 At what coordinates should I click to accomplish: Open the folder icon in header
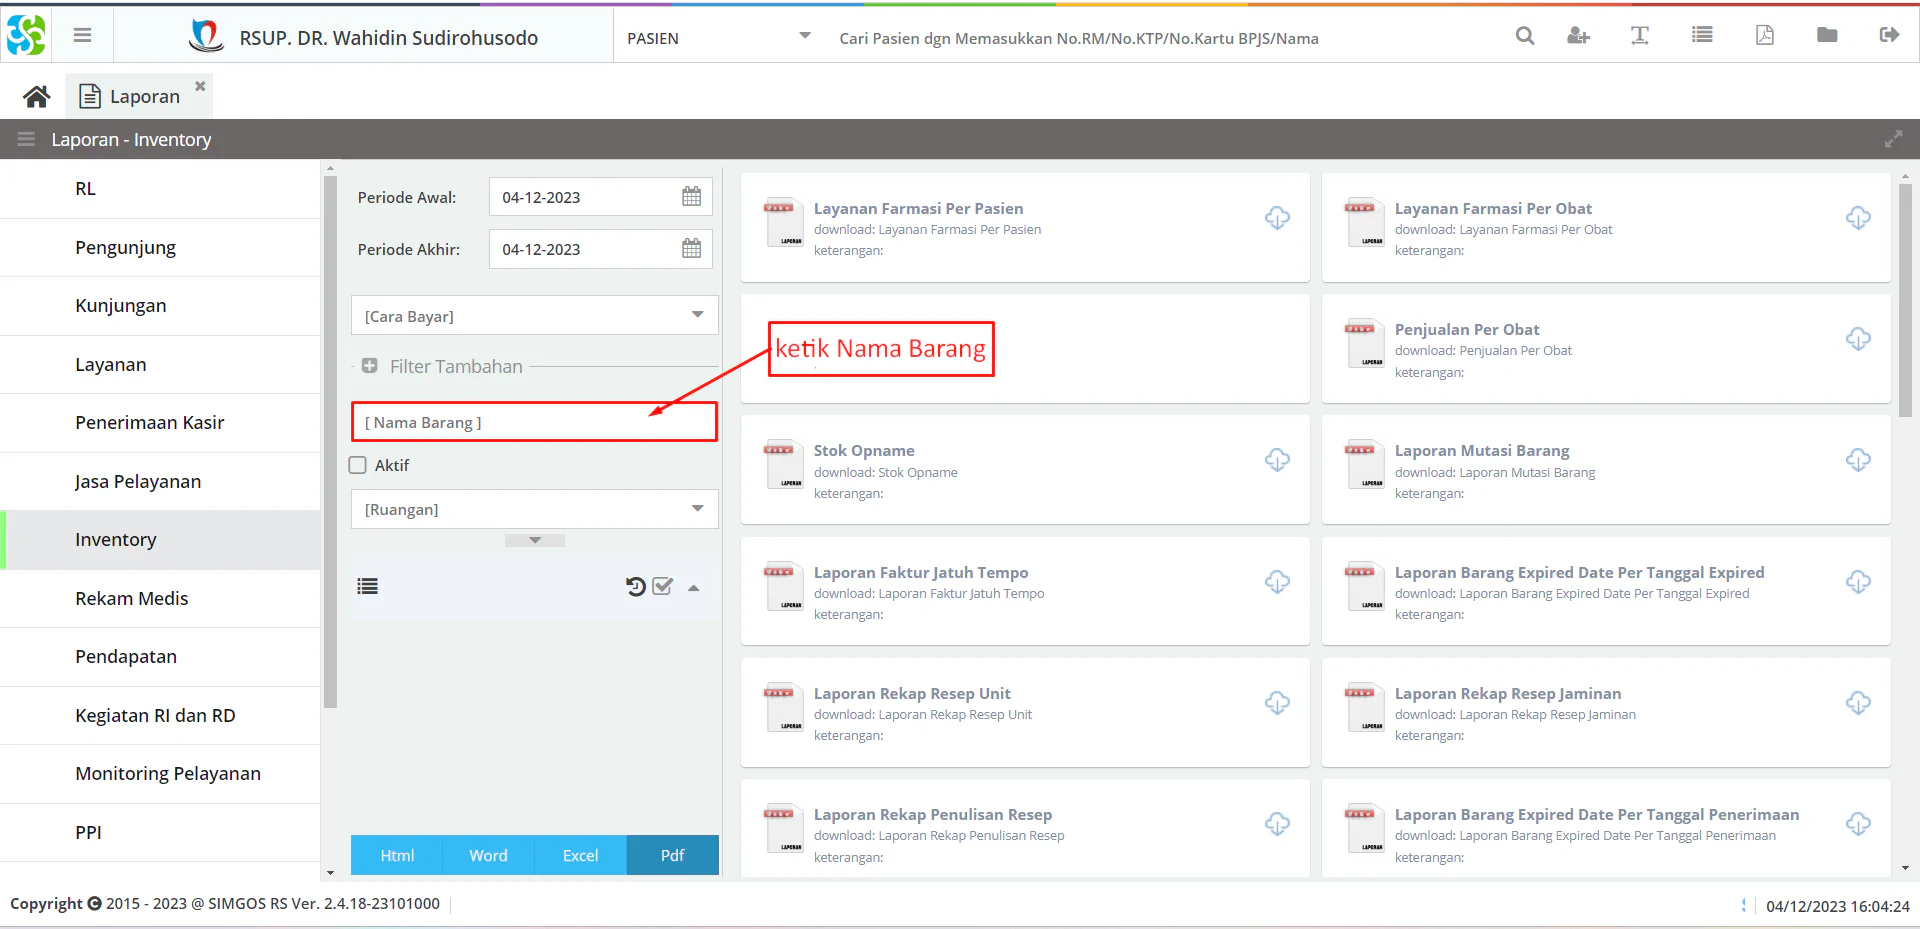click(x=1827, y=36)
